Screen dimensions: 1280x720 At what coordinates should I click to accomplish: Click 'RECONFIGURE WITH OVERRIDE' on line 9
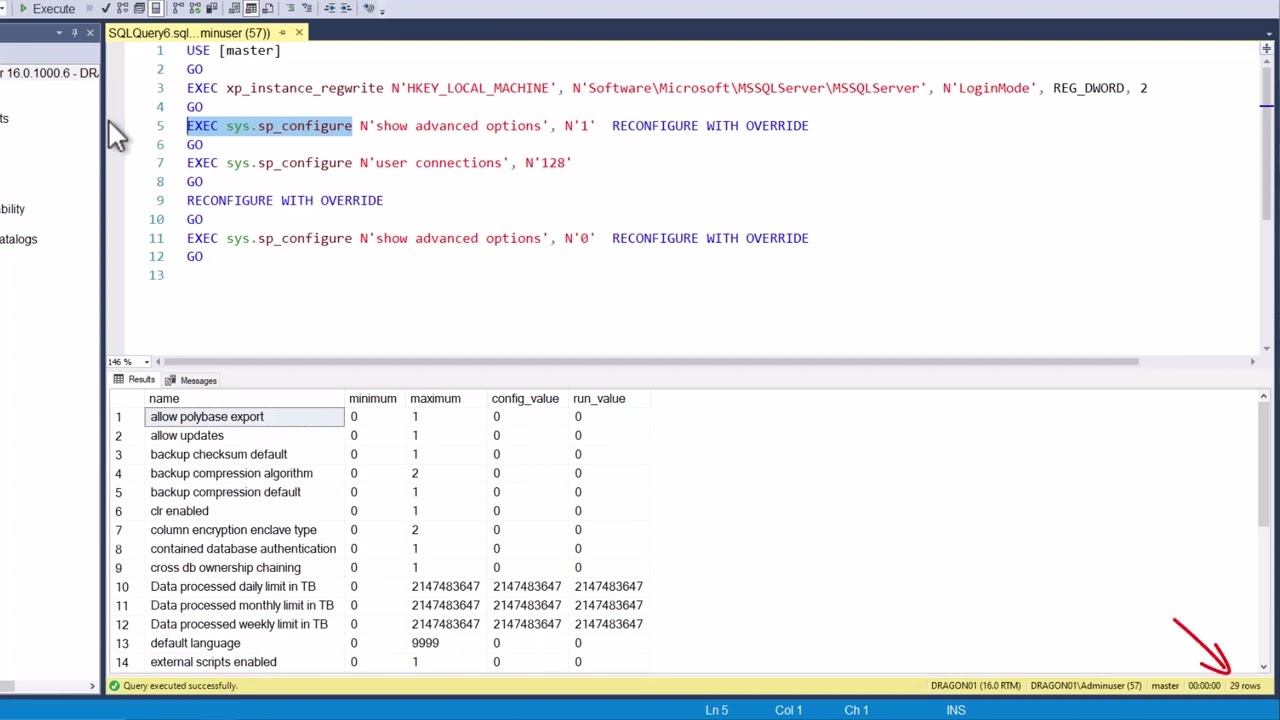(x=285, y=201)
